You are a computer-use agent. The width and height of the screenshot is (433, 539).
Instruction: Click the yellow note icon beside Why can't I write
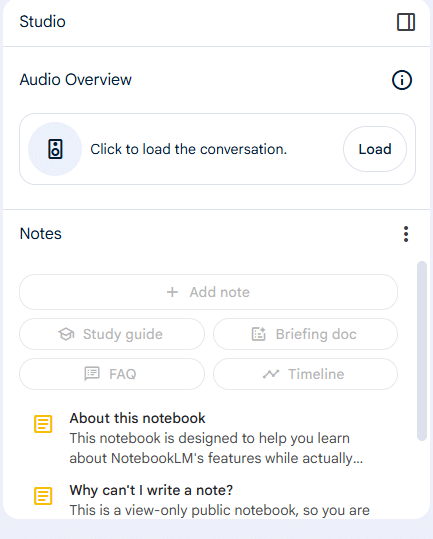(x=43, y=496)
